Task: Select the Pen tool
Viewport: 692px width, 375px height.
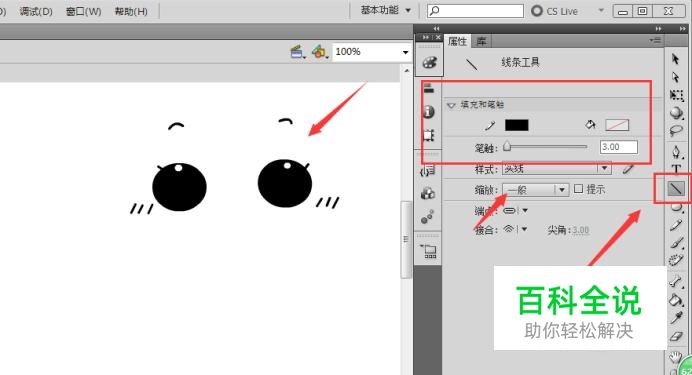Action: (x=676, y=151)
